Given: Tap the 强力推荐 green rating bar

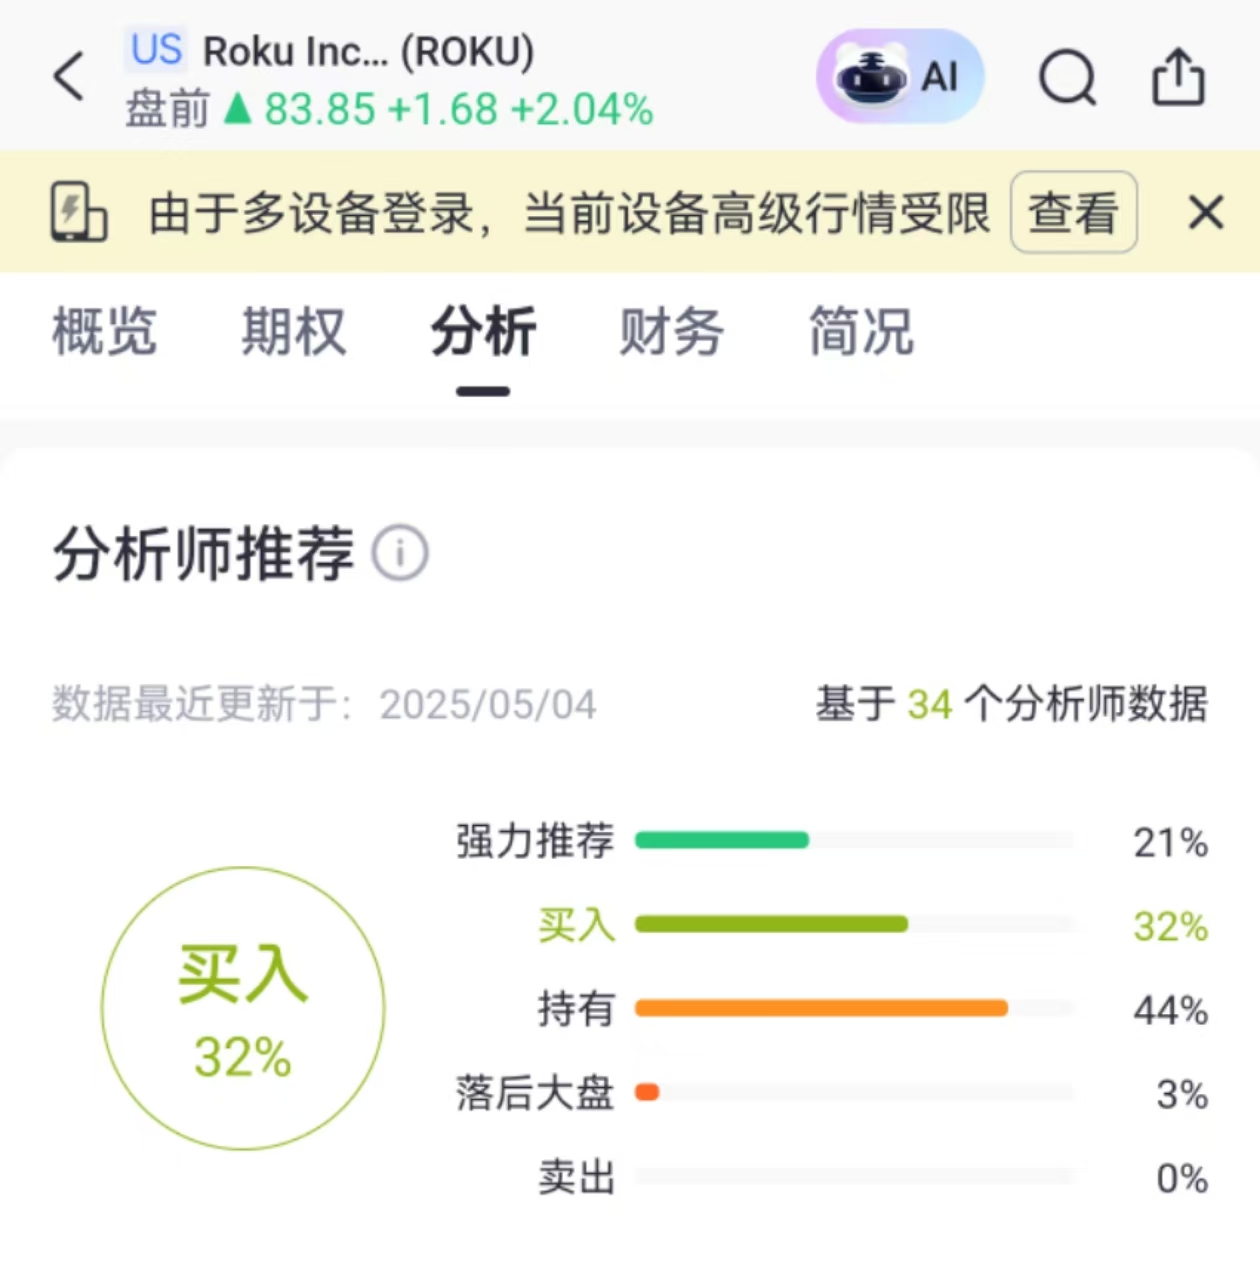Looking at the screenshot, I should 722,840.
